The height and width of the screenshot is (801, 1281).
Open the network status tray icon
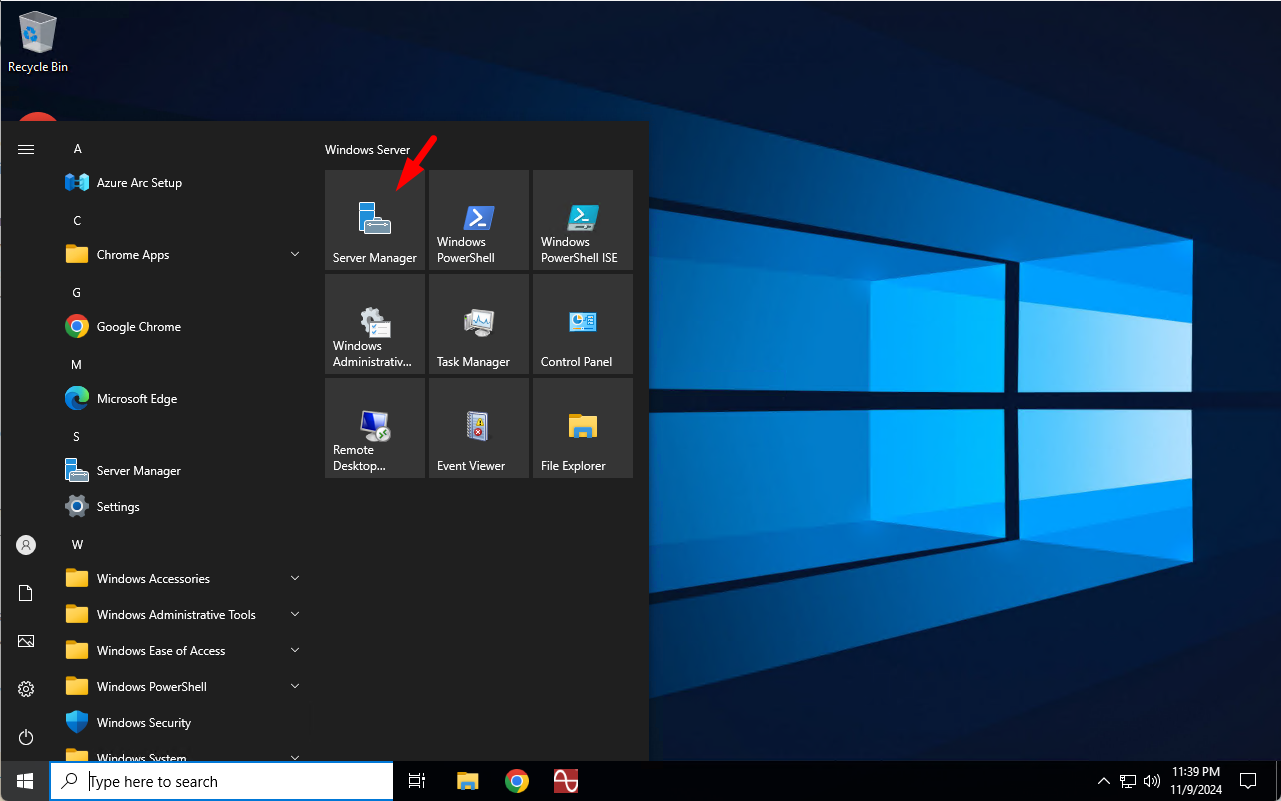pos(1128,781)
